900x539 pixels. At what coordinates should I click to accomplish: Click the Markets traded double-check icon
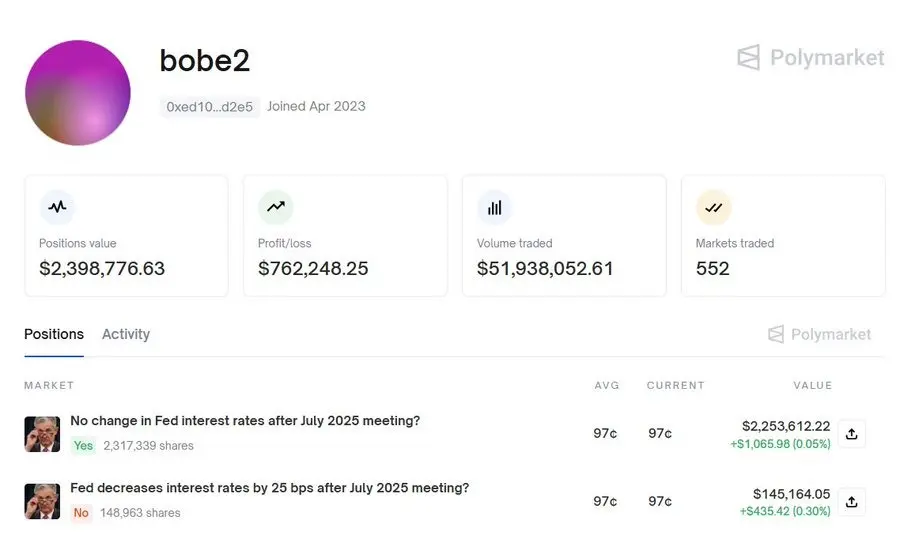tap(713, 207)
